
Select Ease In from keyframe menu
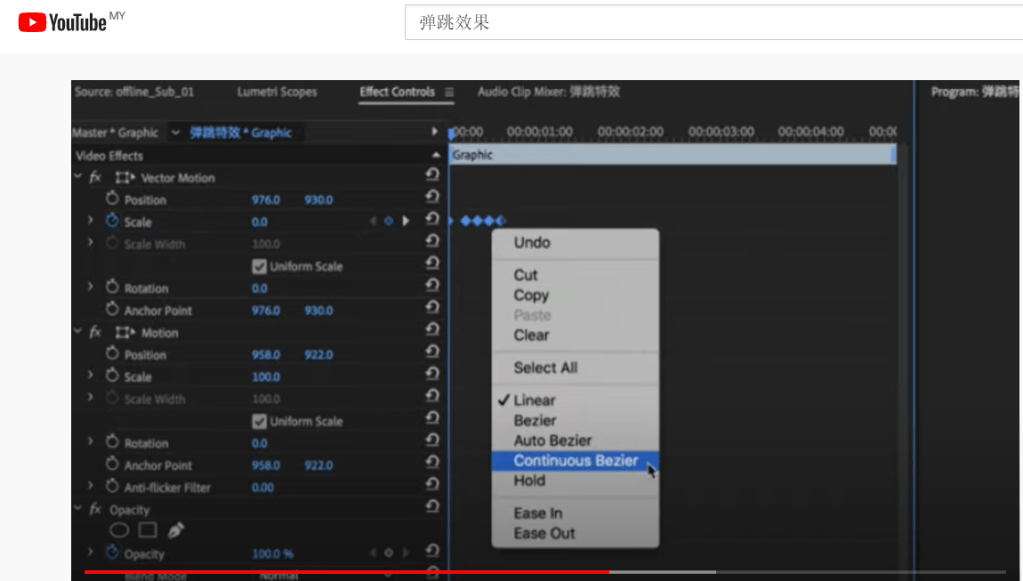pos(537,513)
